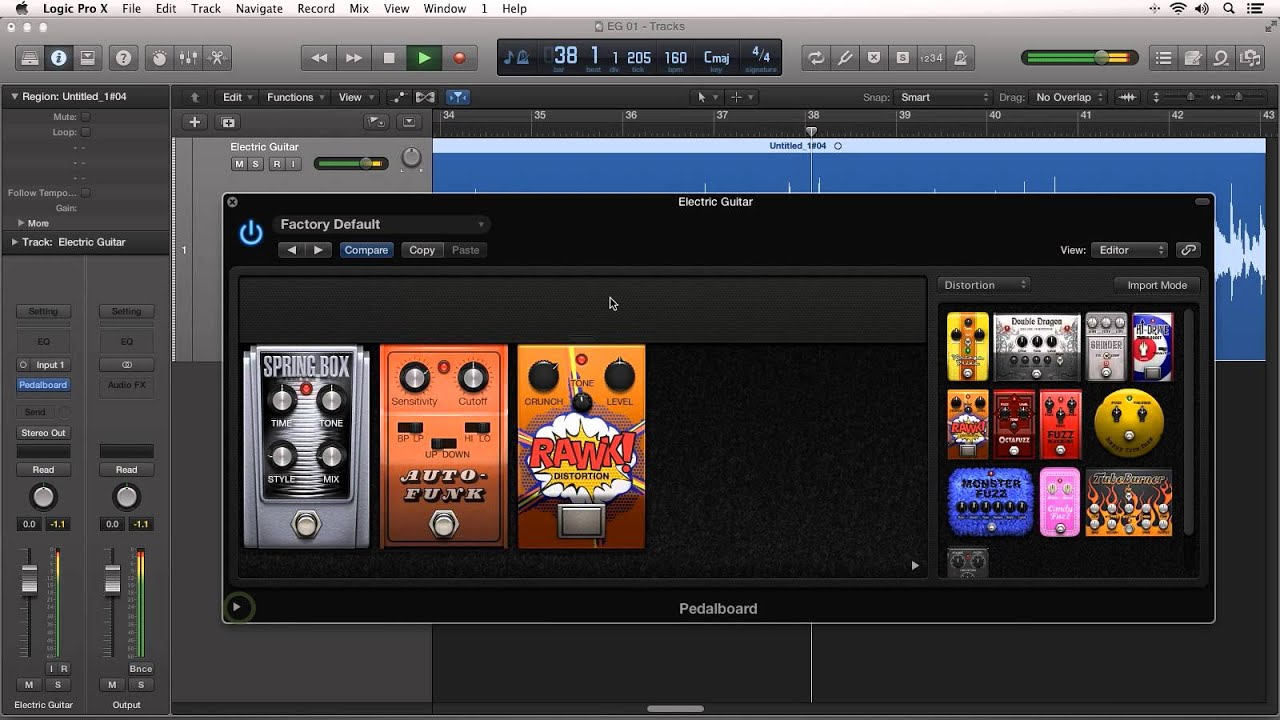Toggle the Solo S button in control bar
The width and height of the screenshot is (1280, 720).
(903, 58)
